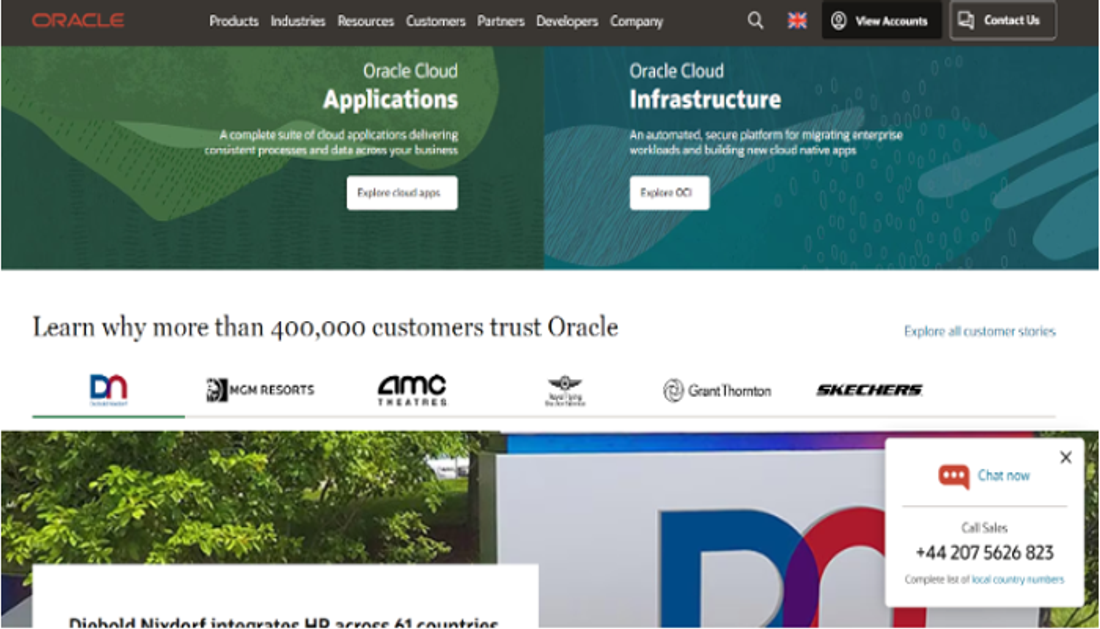The width and height of the screenshot is (1100, 629).
Task: Select the winged emblem logo tab
Action: (565, 391)
